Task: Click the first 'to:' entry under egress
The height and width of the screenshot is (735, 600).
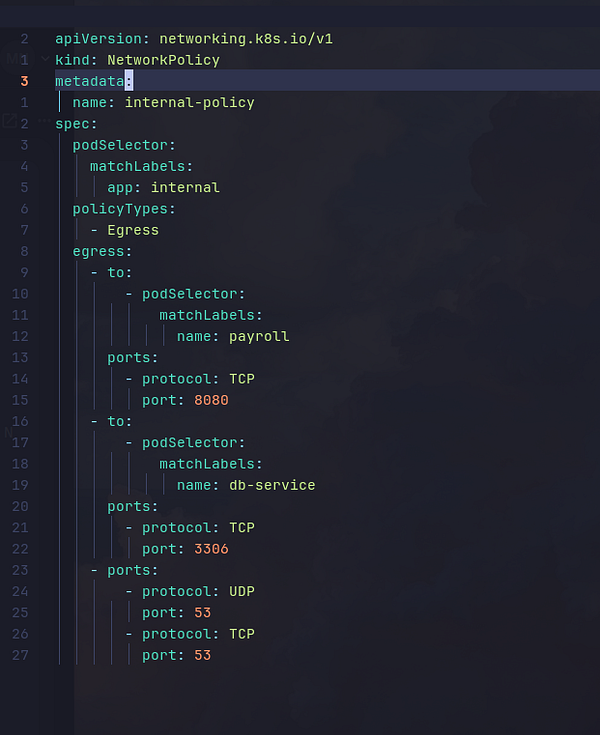Action: [x=120, y=273]
